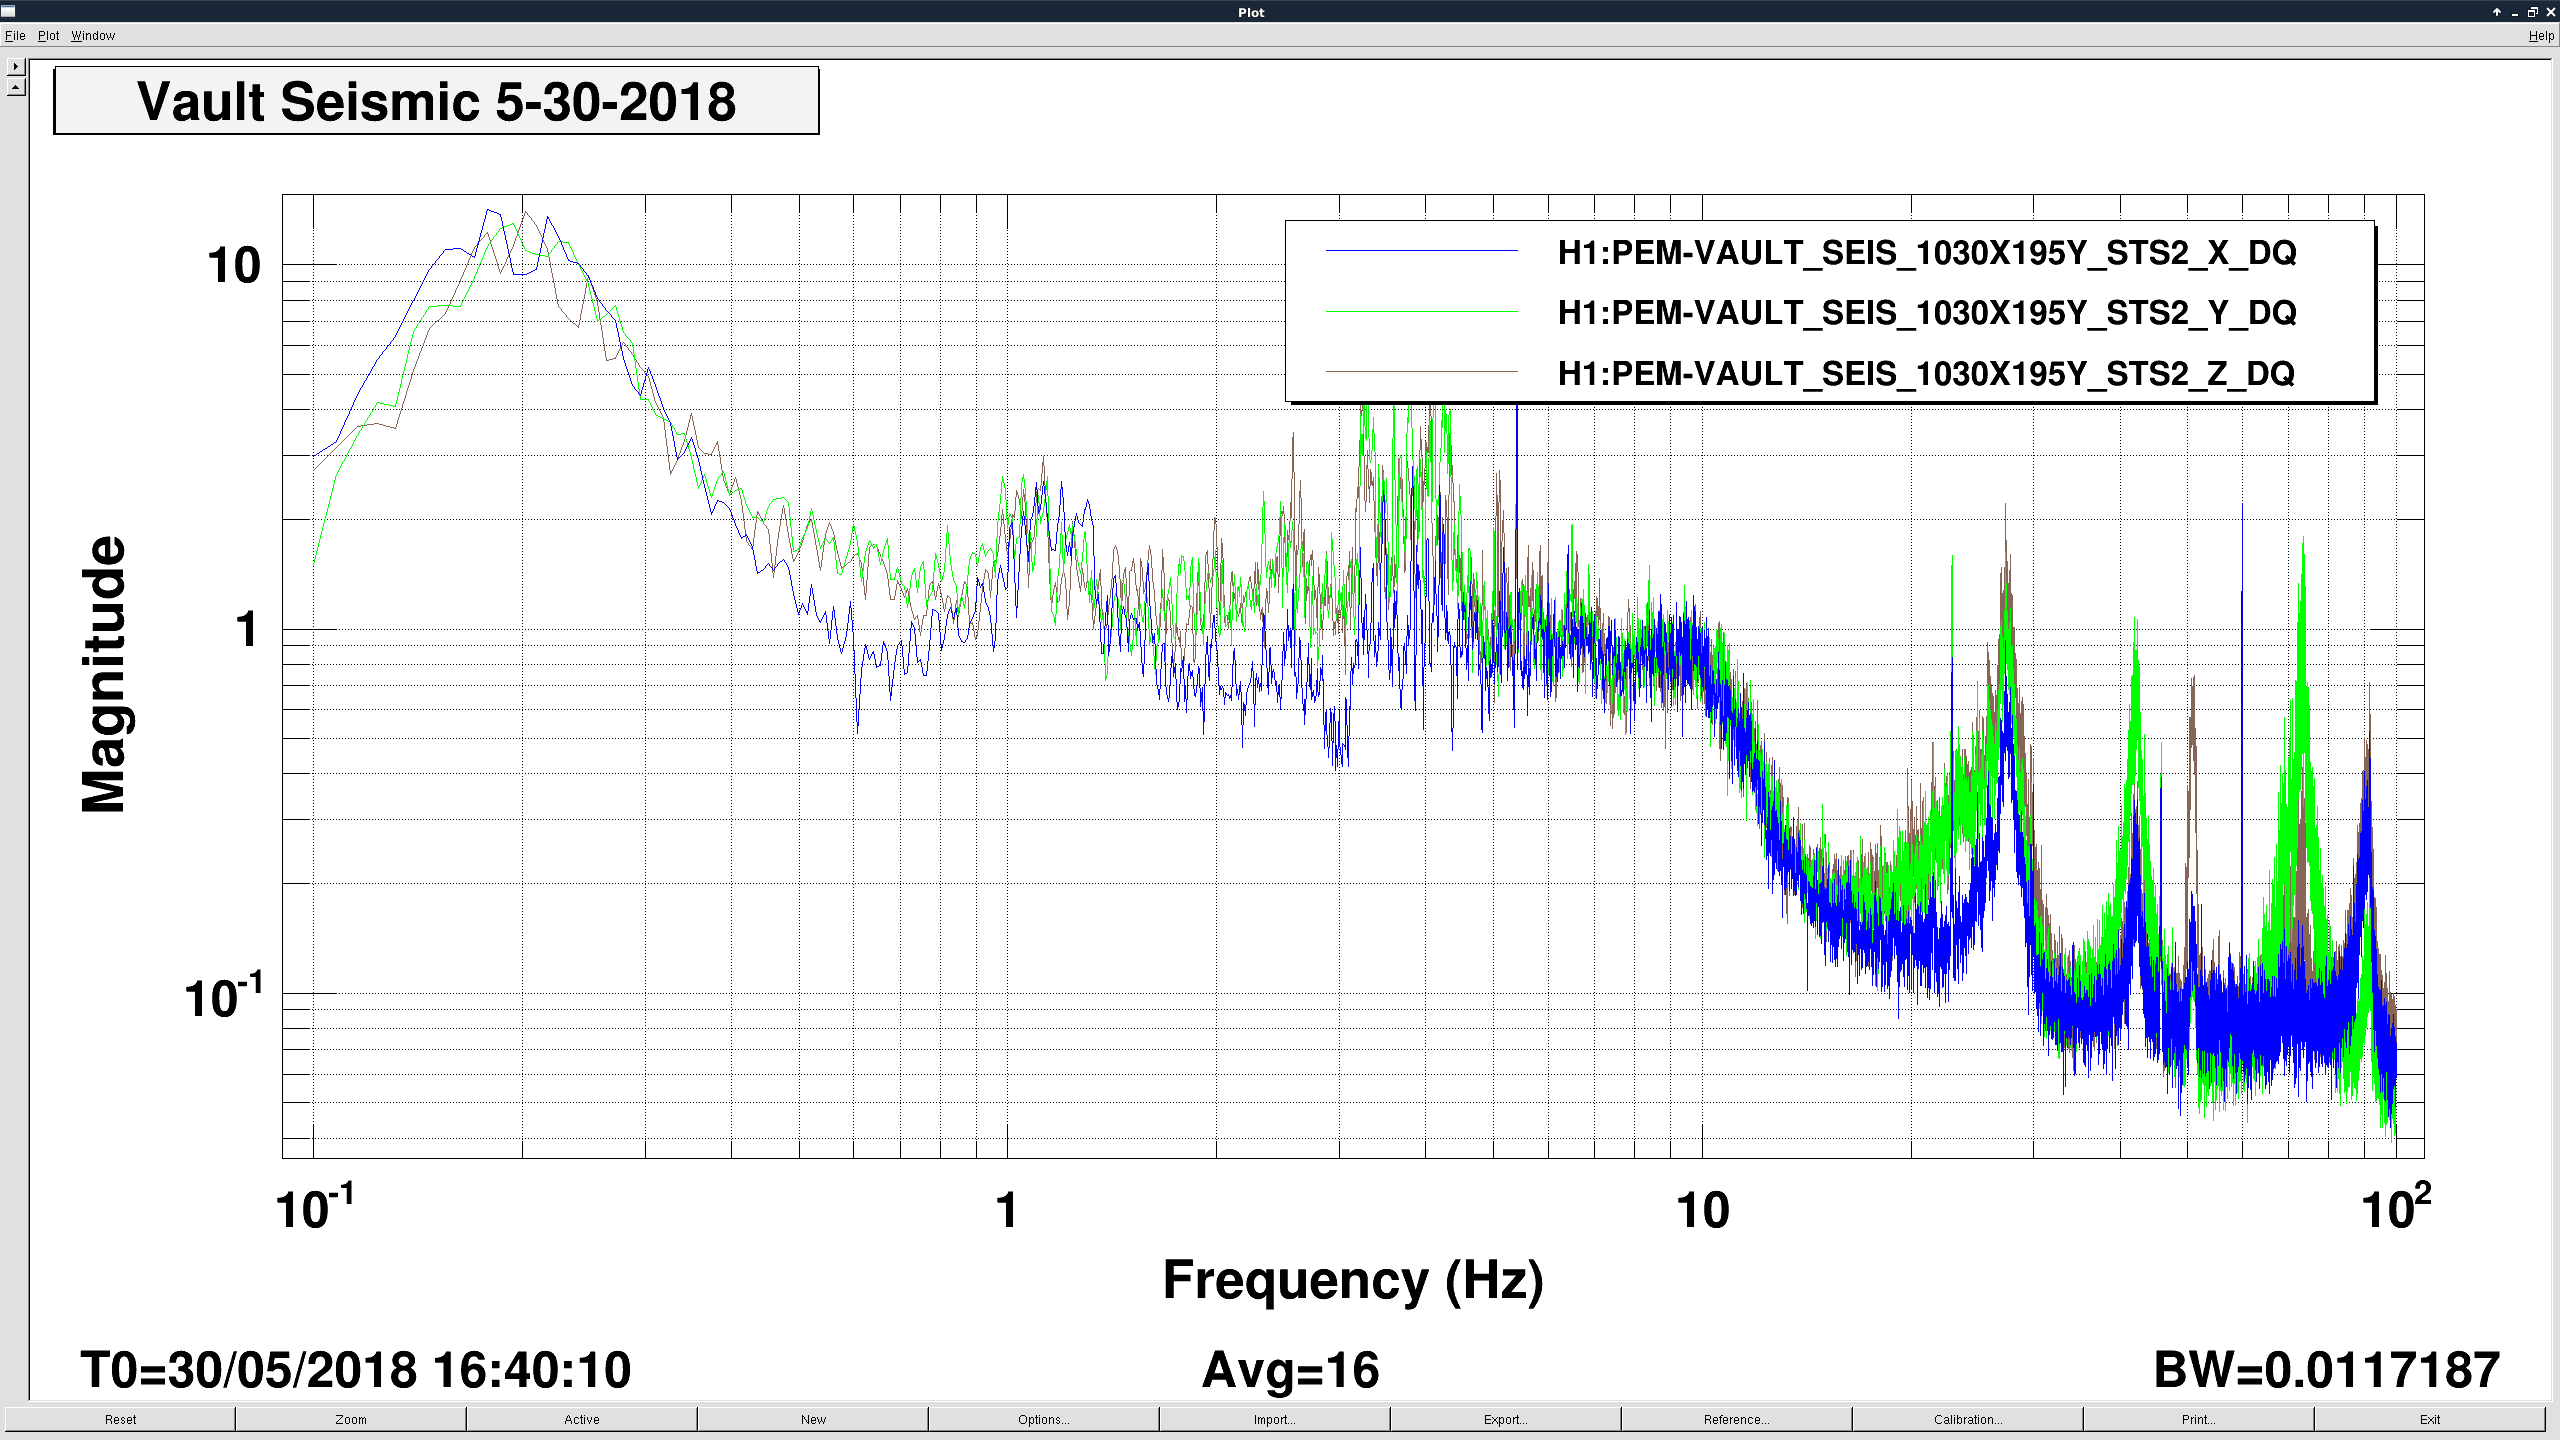Click the right-arrow pane expander button
The height and width of the screenshot is (1440, 2560).
(x=15, y=67)
